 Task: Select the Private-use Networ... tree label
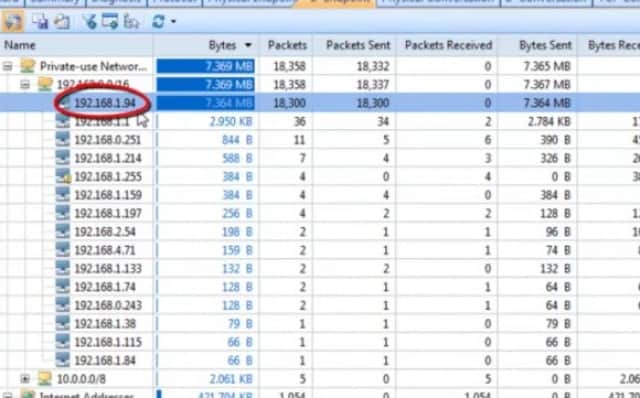coord(93,66)
